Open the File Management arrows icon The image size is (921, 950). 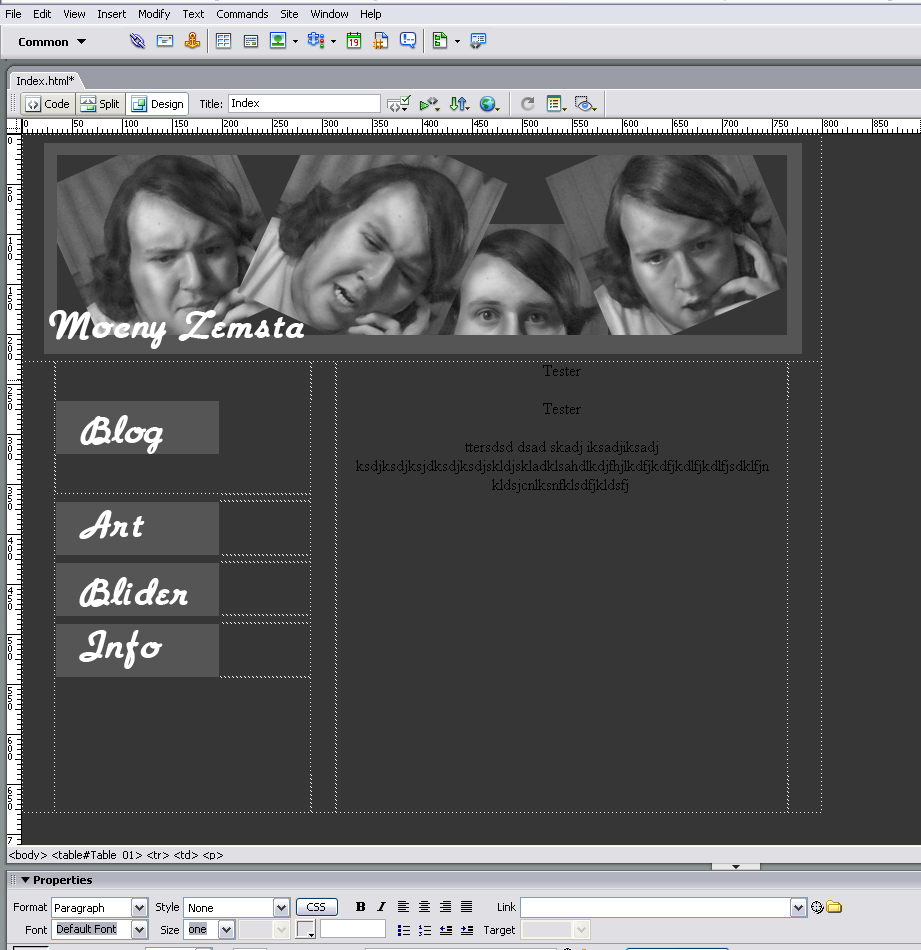tap(459, 104)
